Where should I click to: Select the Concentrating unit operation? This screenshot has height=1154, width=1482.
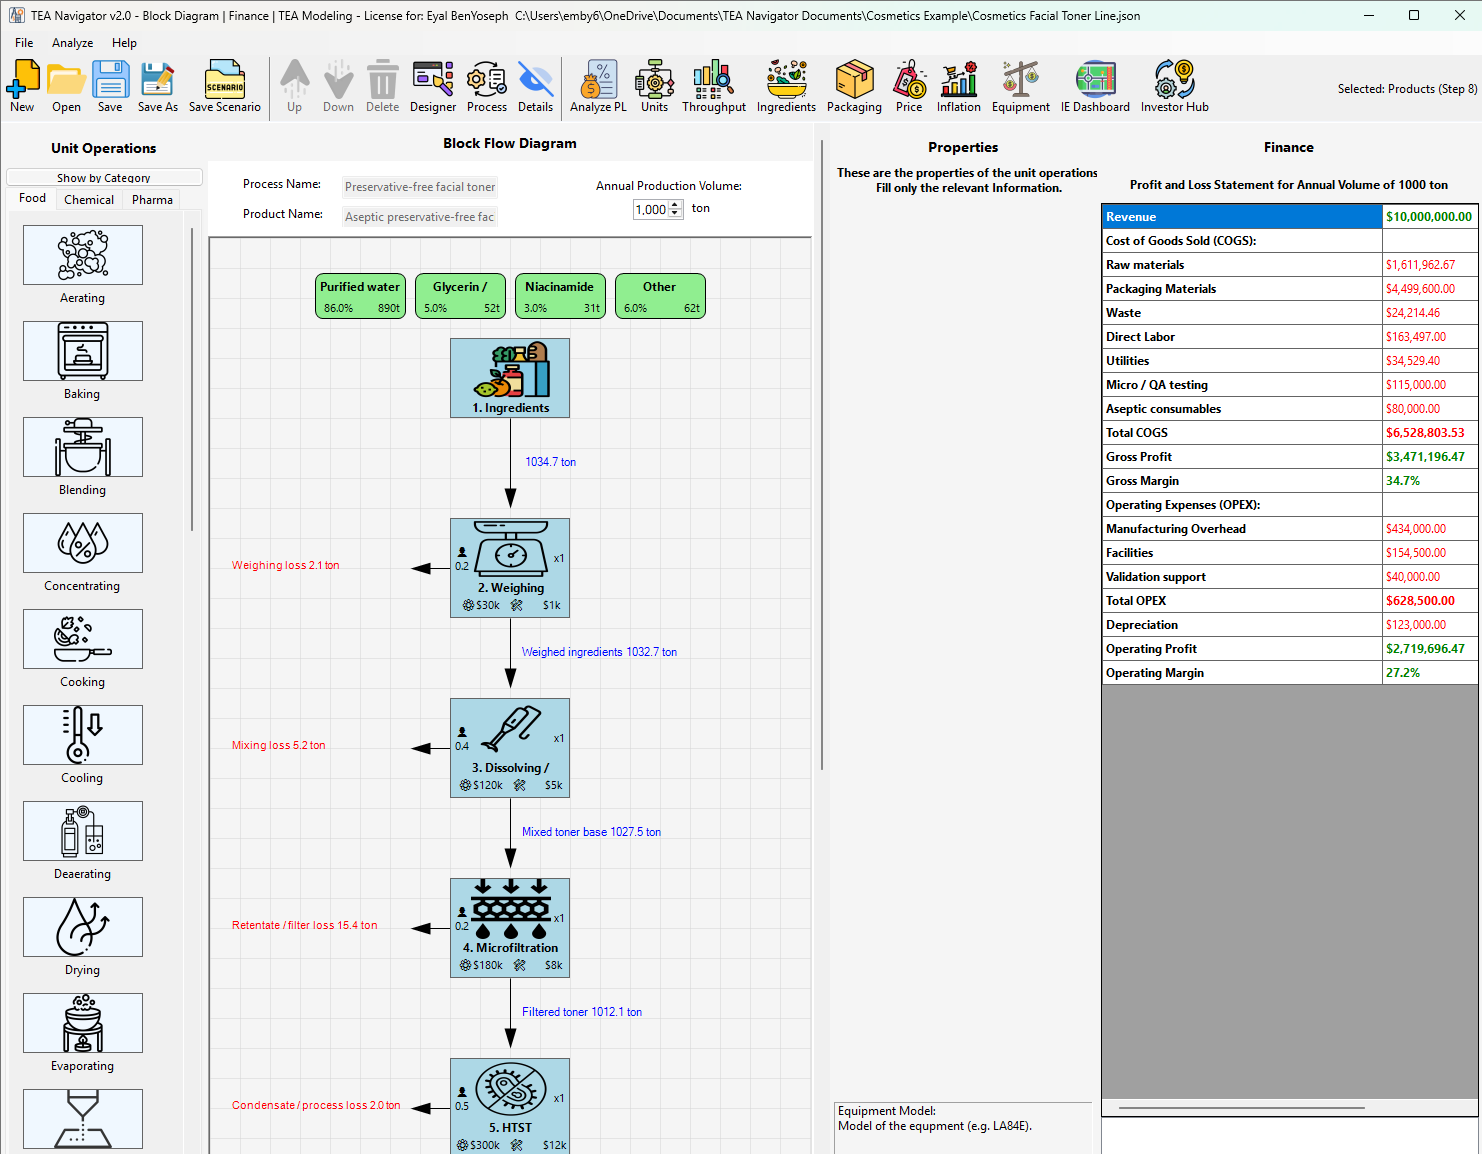(x=83, y=543)
